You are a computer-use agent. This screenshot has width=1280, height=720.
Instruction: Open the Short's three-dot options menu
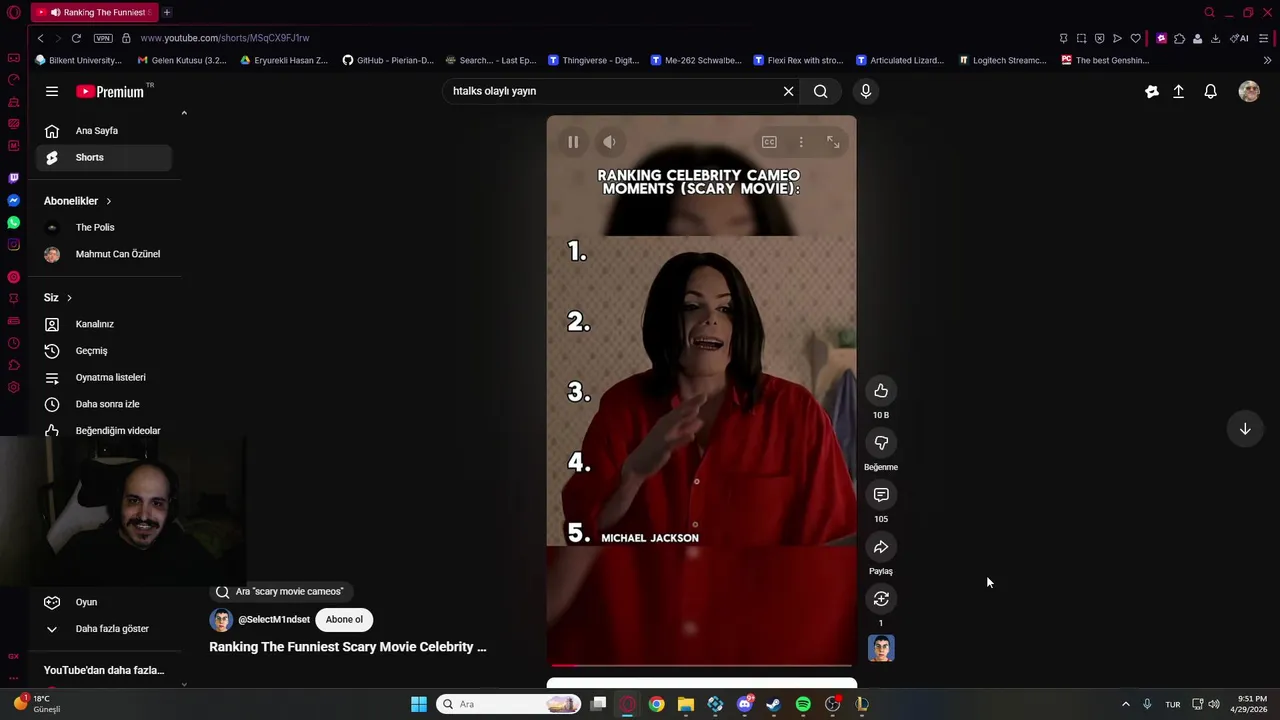[801, 142]
